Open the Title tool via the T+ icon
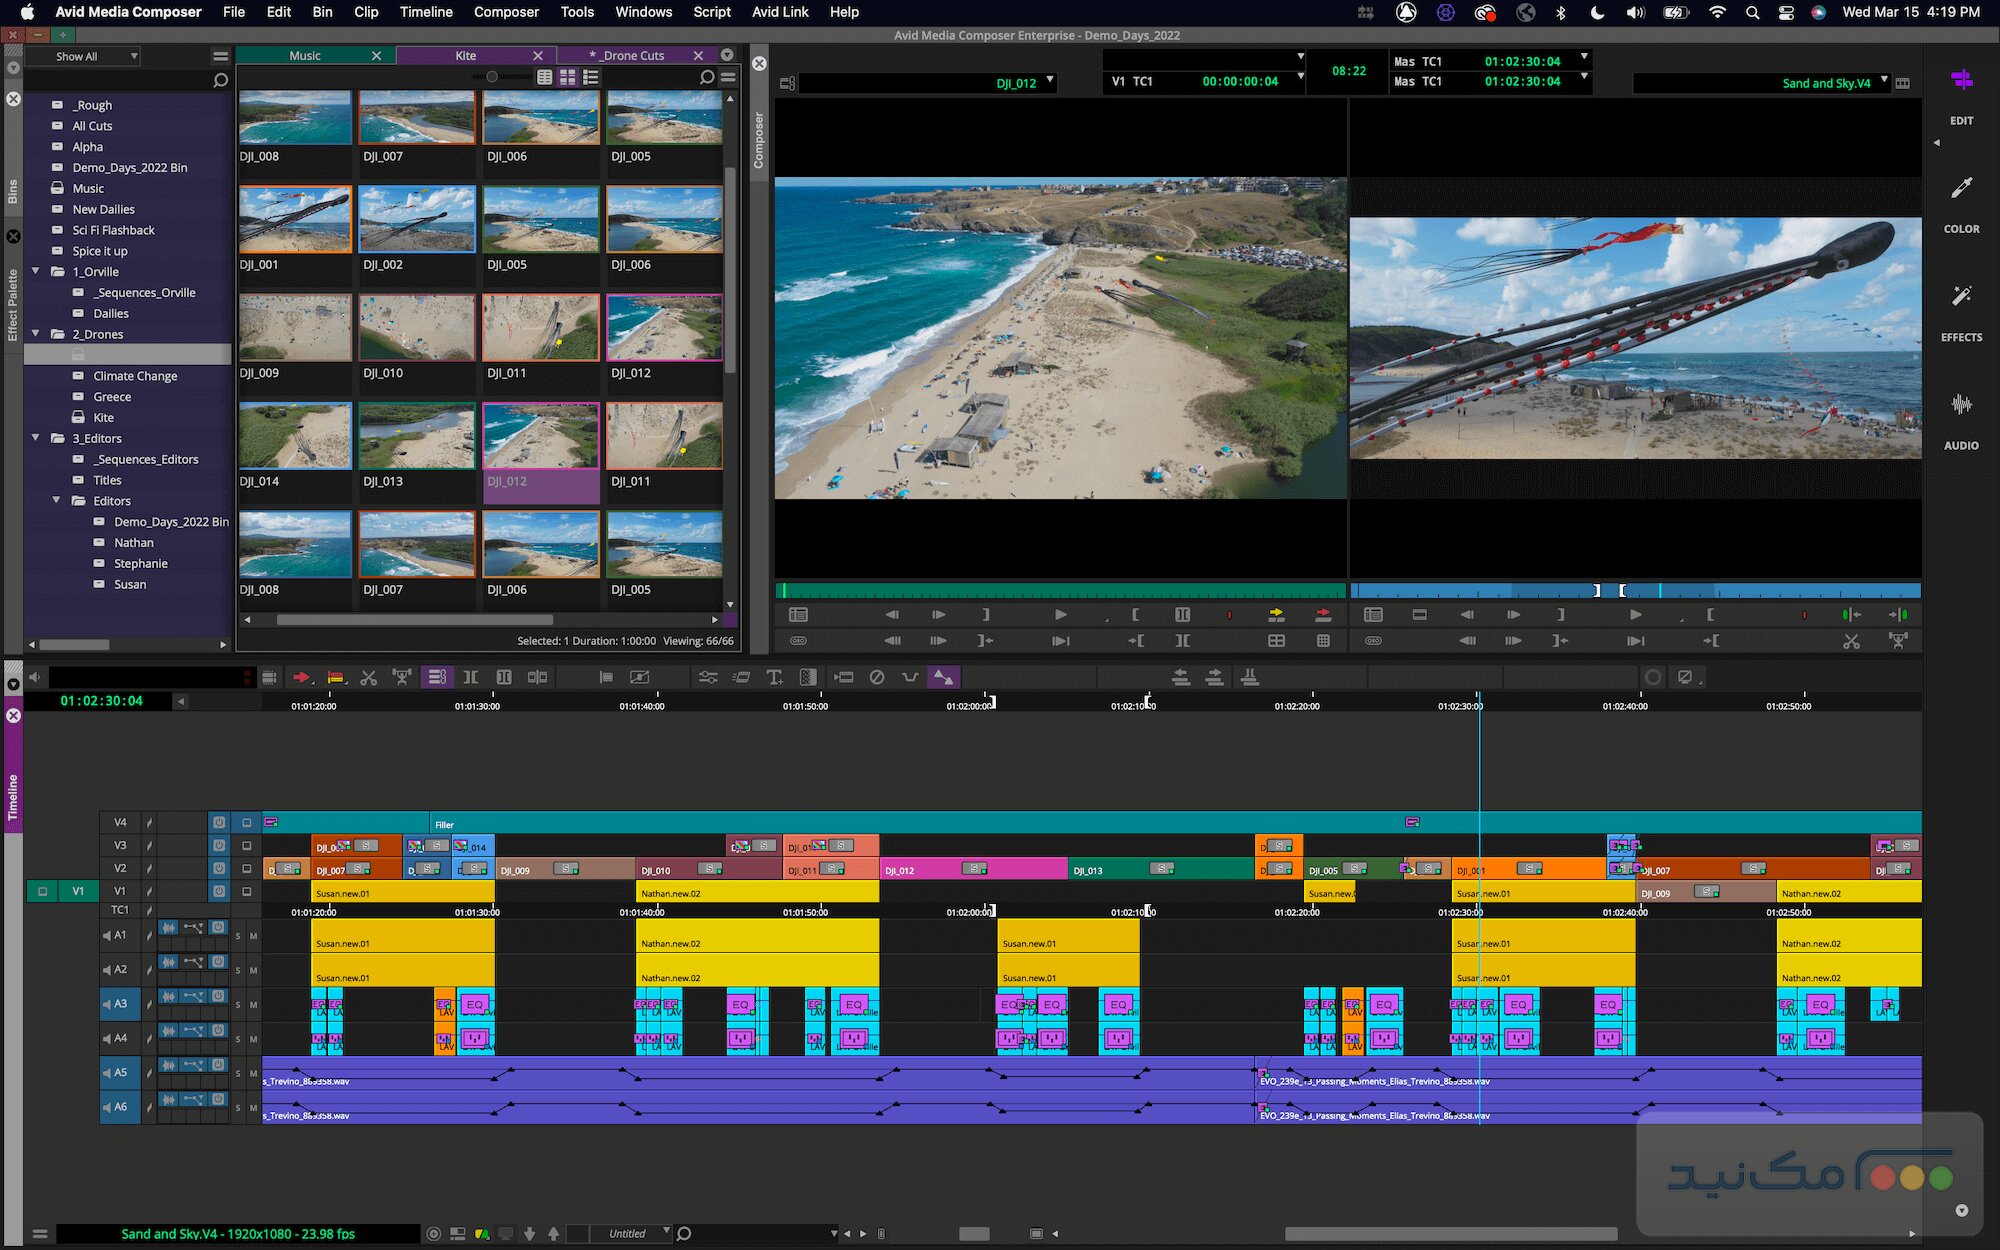 coord(775,677)
